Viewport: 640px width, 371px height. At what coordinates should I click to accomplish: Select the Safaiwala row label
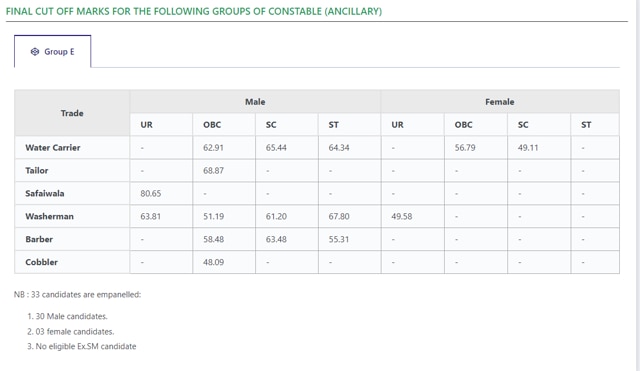point(45,193)
